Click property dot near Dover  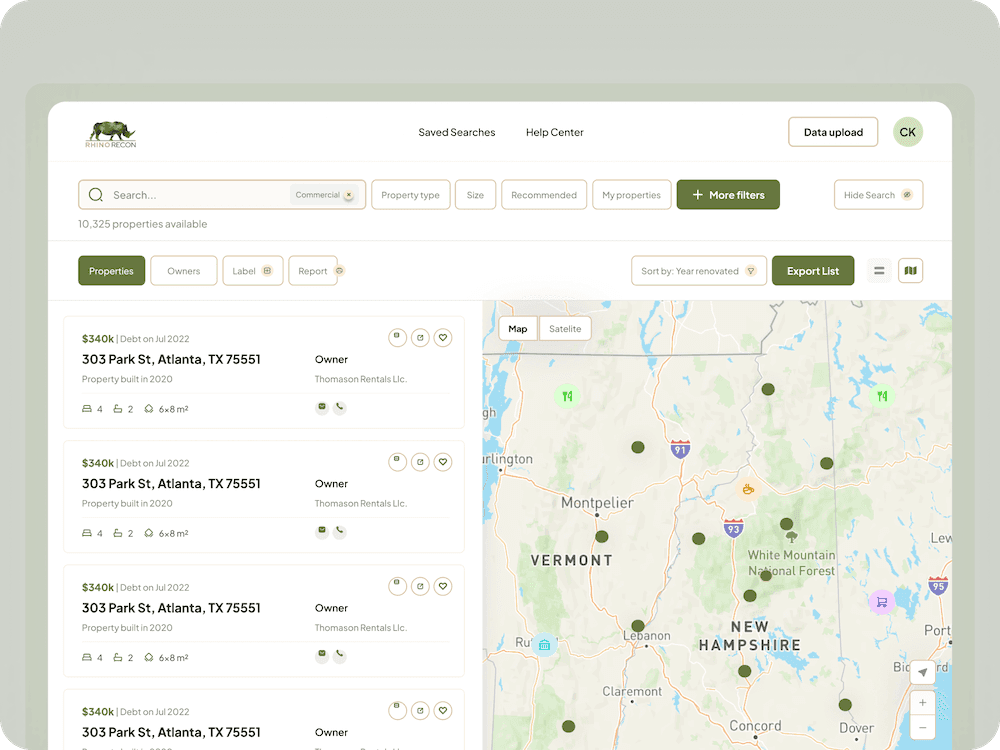[x=845, y=705]
